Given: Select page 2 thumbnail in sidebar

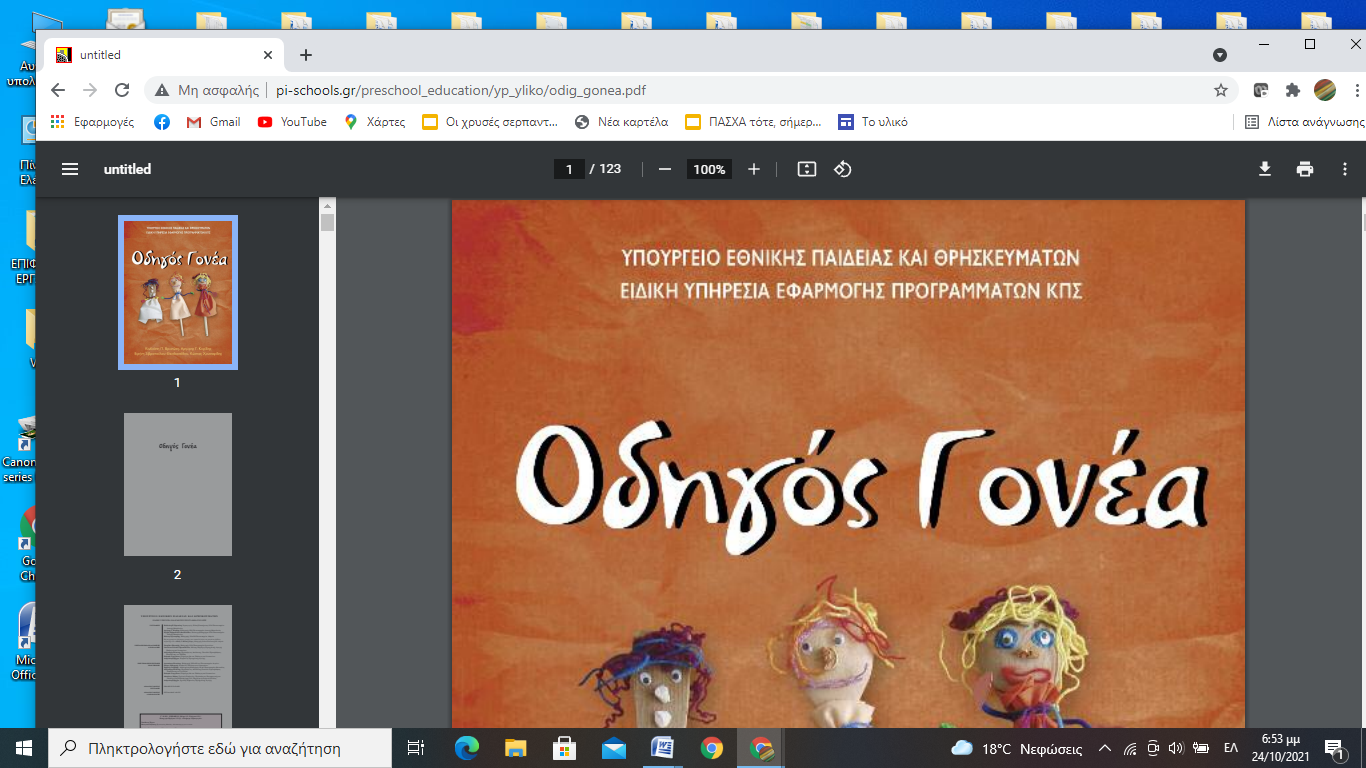Looking at the screenshot, I should click(x=178, y=485).
